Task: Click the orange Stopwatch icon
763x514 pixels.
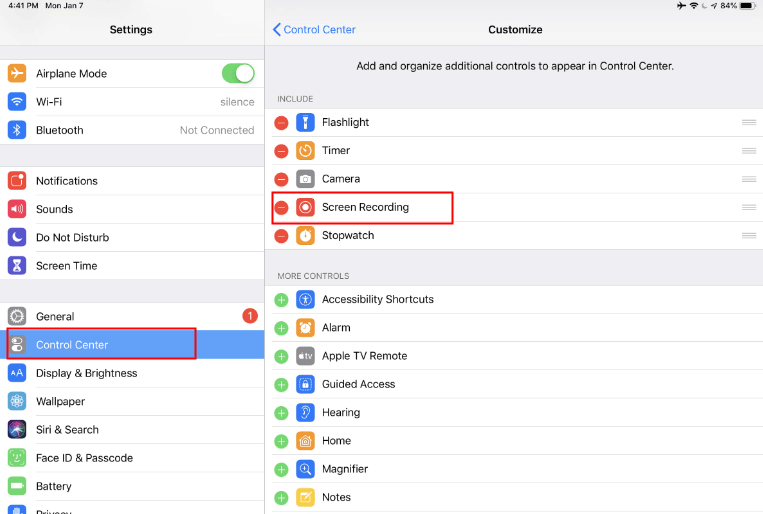Action: point(305,235)
